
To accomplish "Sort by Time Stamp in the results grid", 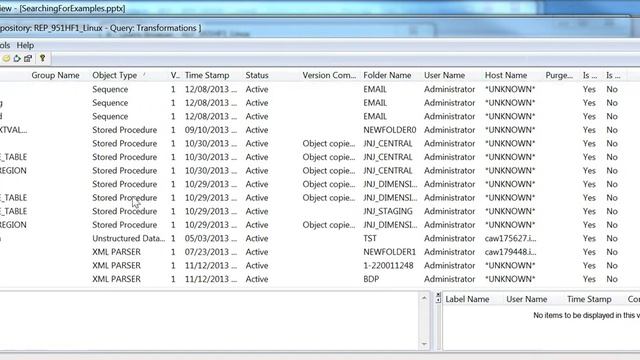I will pyautogui.click(x=207, y=76).
